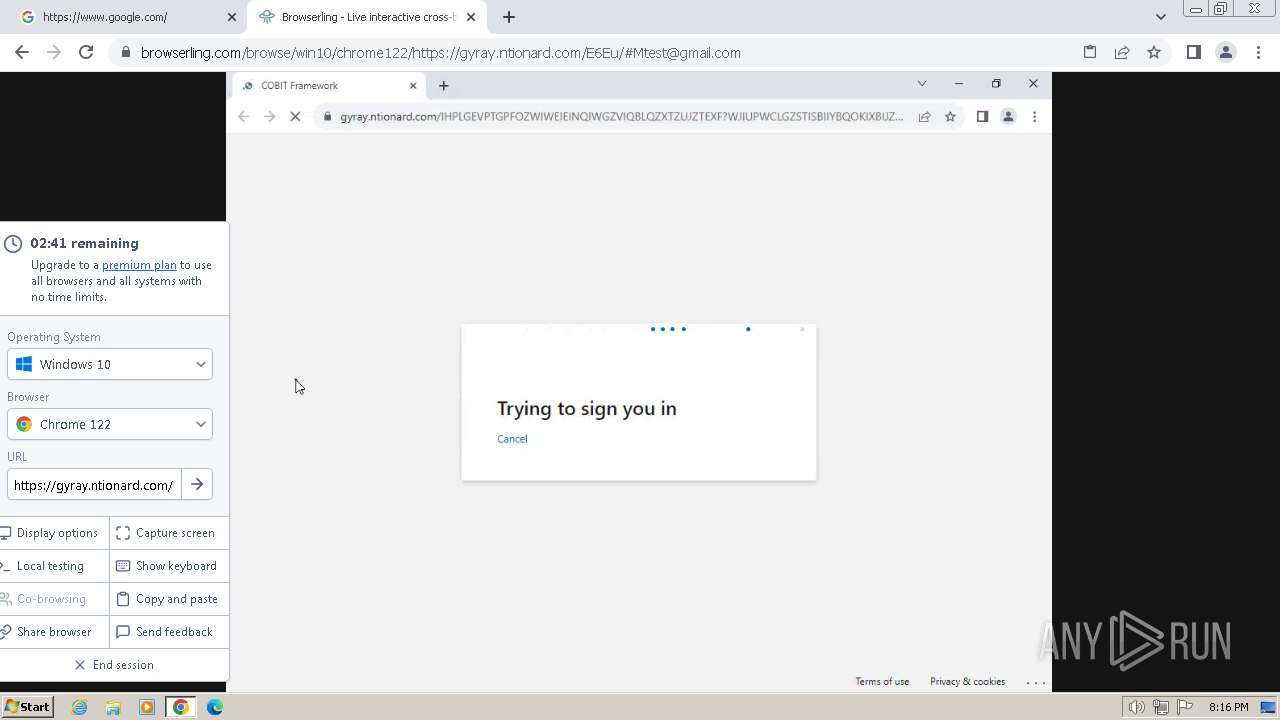The width and height of the screenshot is (1280, 720).
Task: Click the inner browser address bar URL
Action: [x=621, y=117]
